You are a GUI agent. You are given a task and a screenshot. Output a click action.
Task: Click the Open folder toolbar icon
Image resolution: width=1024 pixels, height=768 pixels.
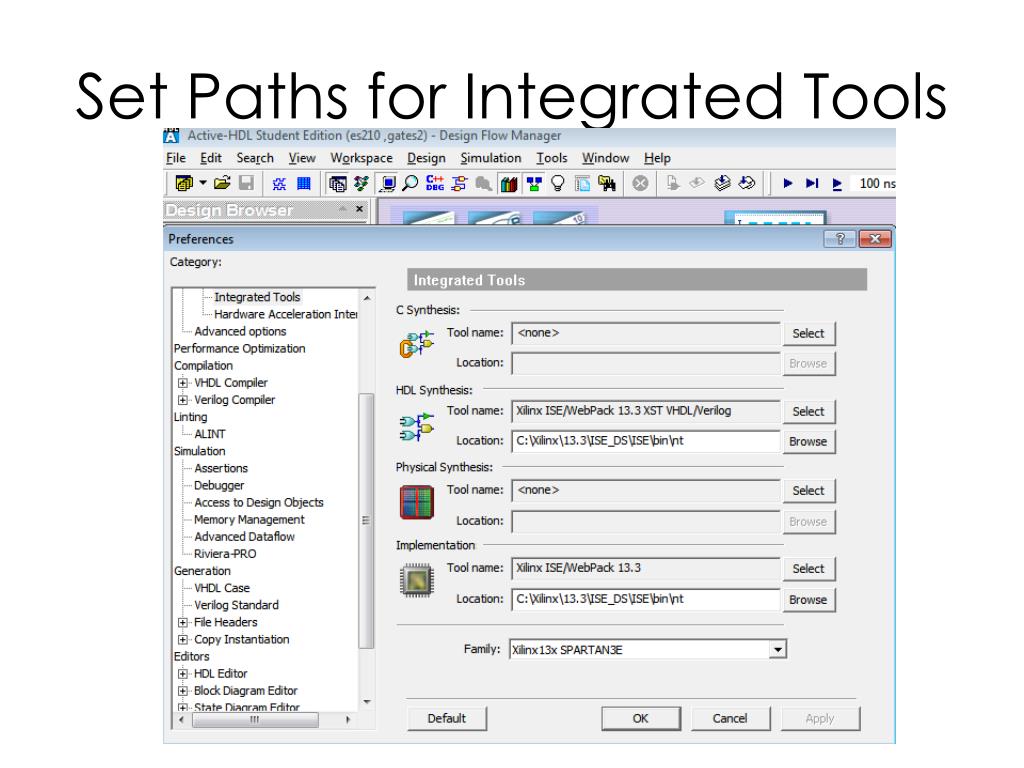[x=222, y=184]
